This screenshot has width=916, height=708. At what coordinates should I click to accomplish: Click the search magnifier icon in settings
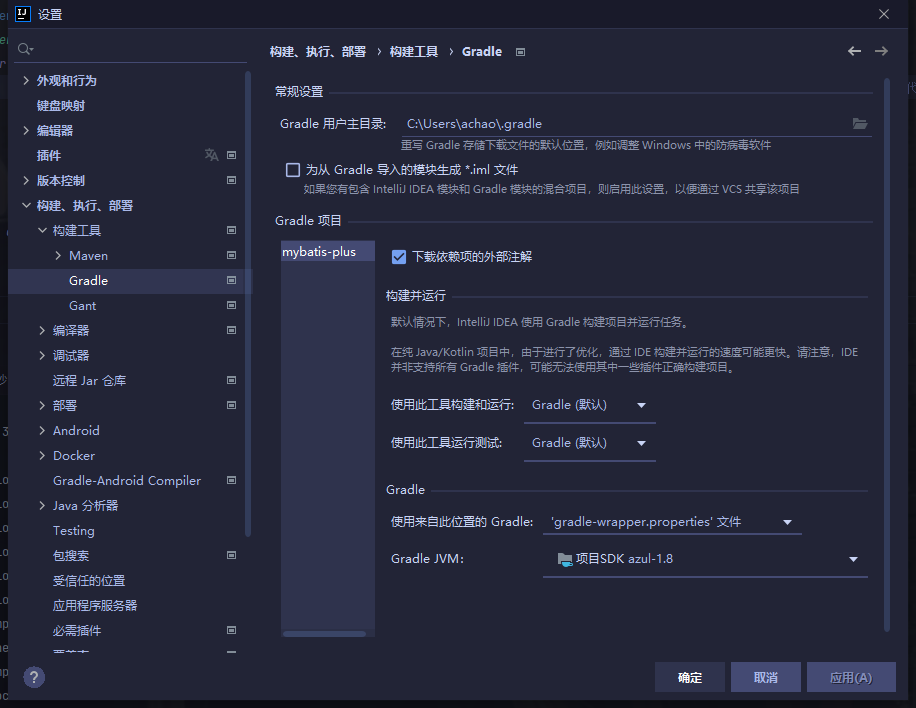click(25, 49)
